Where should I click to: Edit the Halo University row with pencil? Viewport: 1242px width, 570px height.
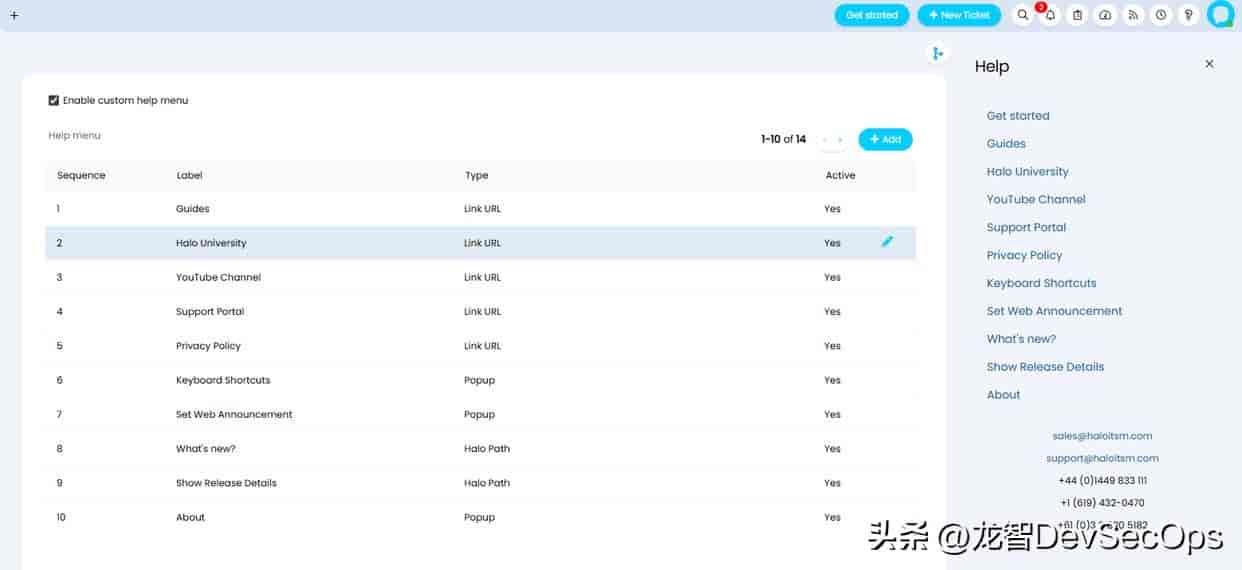(x=887, y=242)
